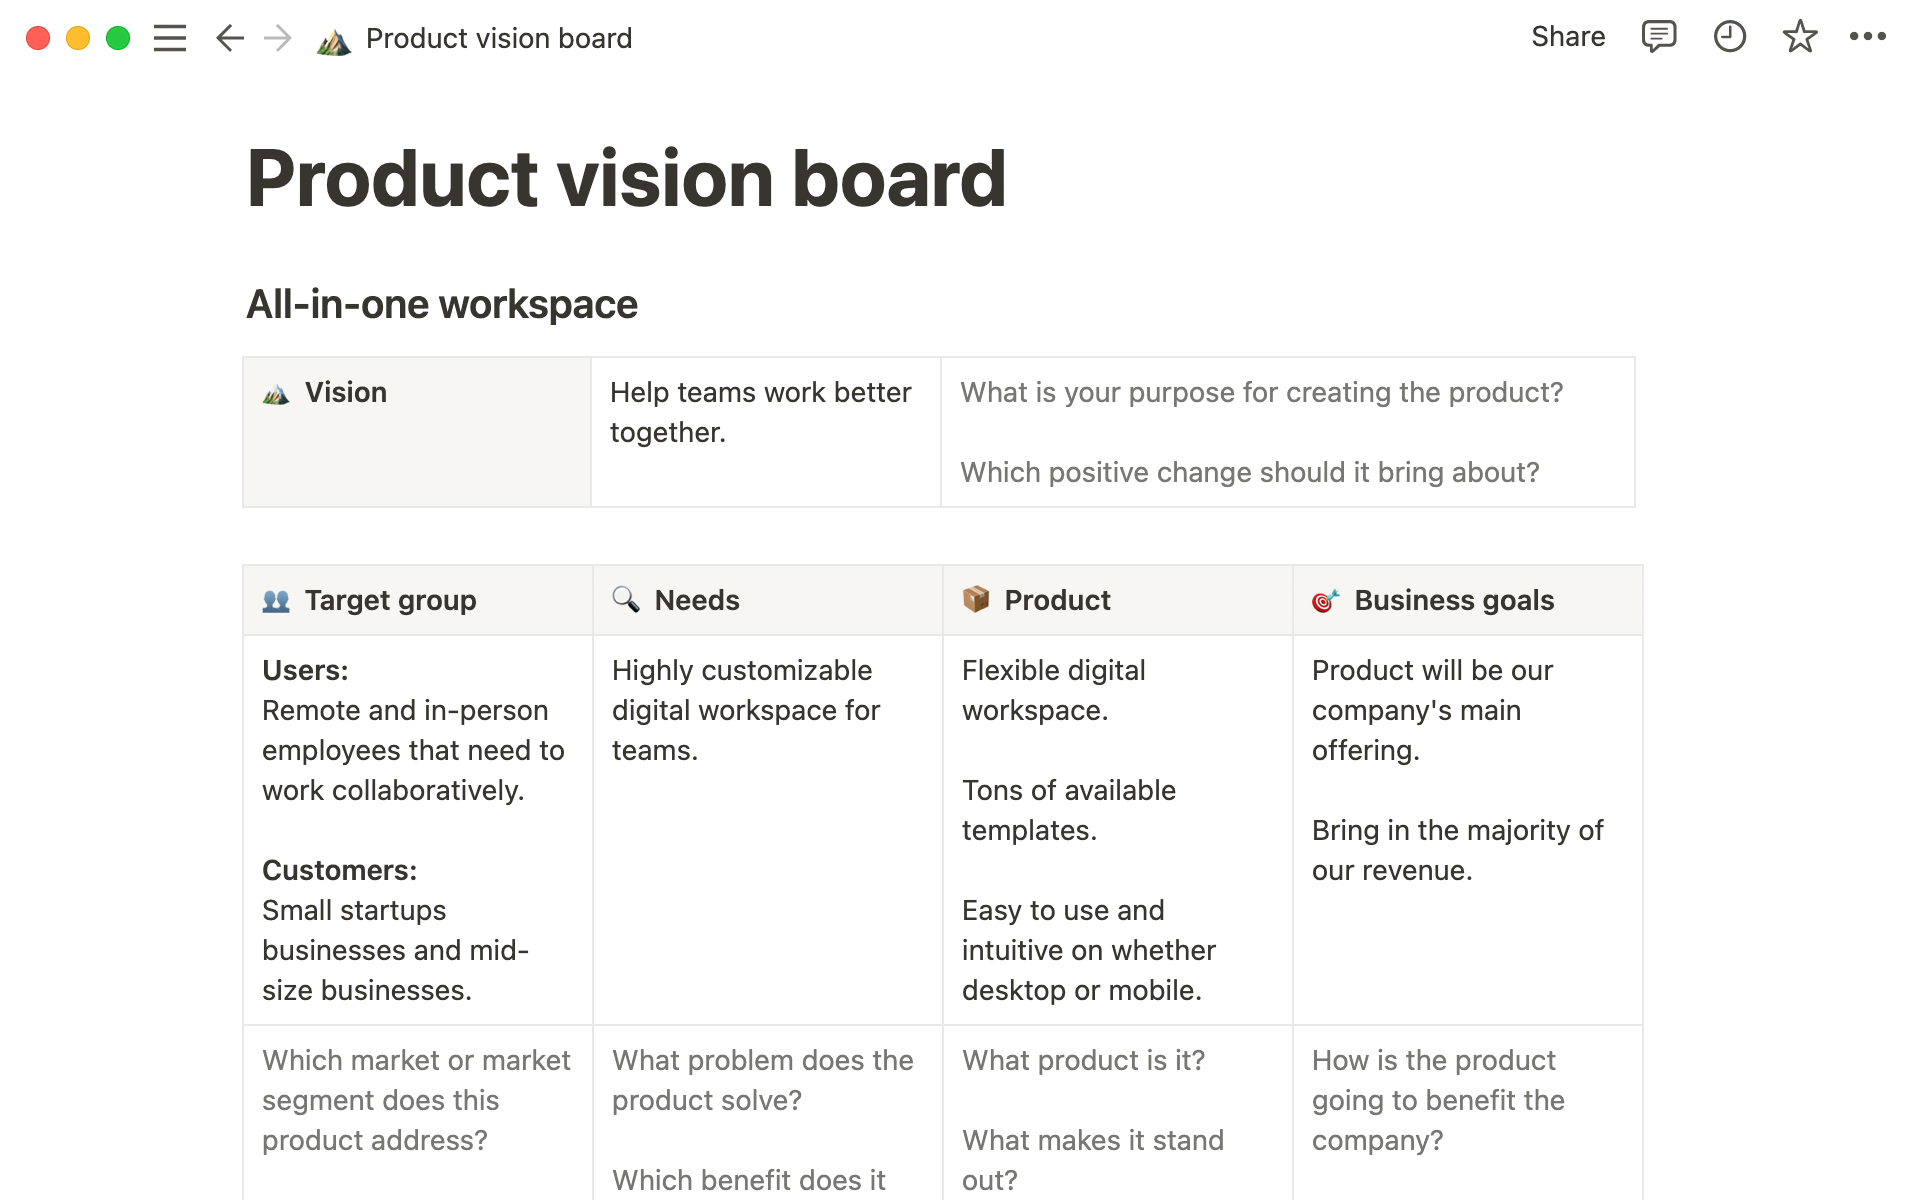Image resolution: width=1920 pixels, height=1200 pixels.
Task: Open the Product vision board breadcrumb link
Action: (x=498, y=38)
